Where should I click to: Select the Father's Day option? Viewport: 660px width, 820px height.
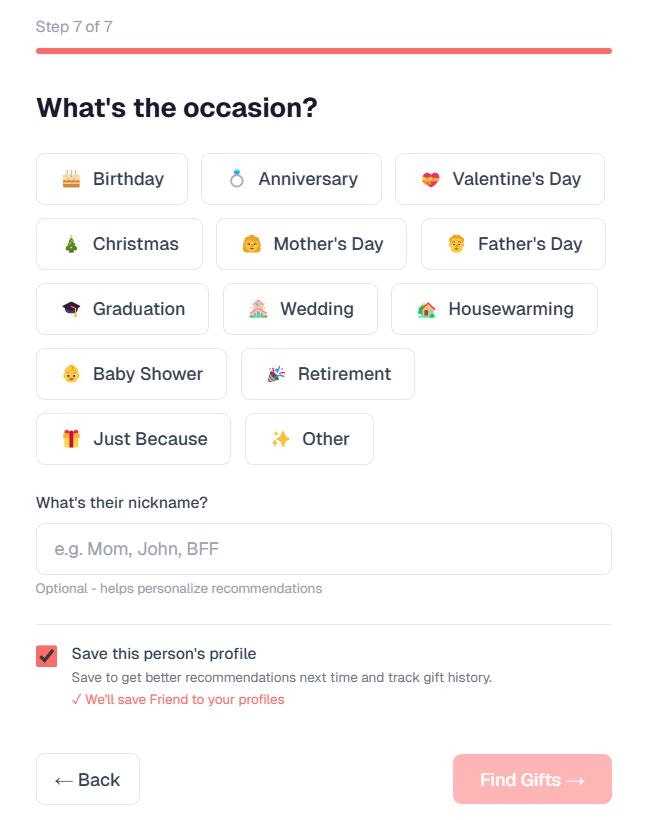coord(513,244)
